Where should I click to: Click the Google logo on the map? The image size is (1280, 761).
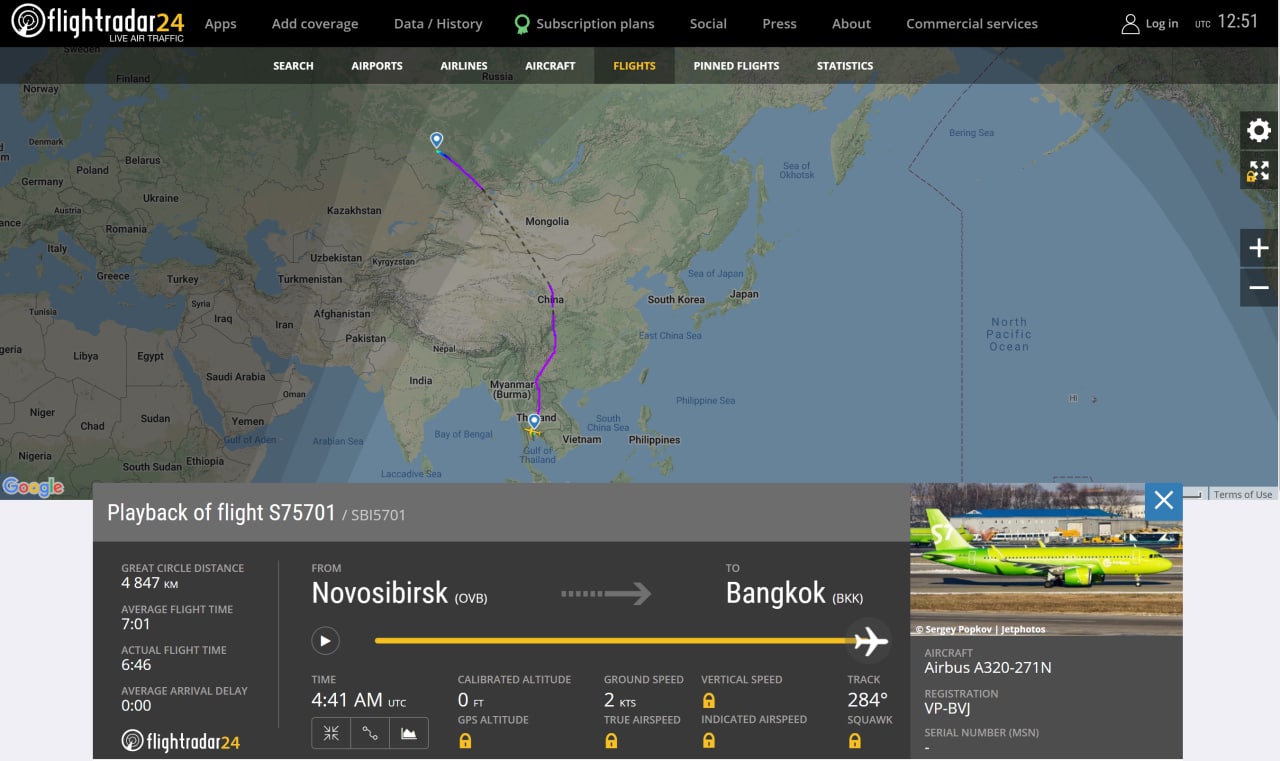tap(33, 487)
